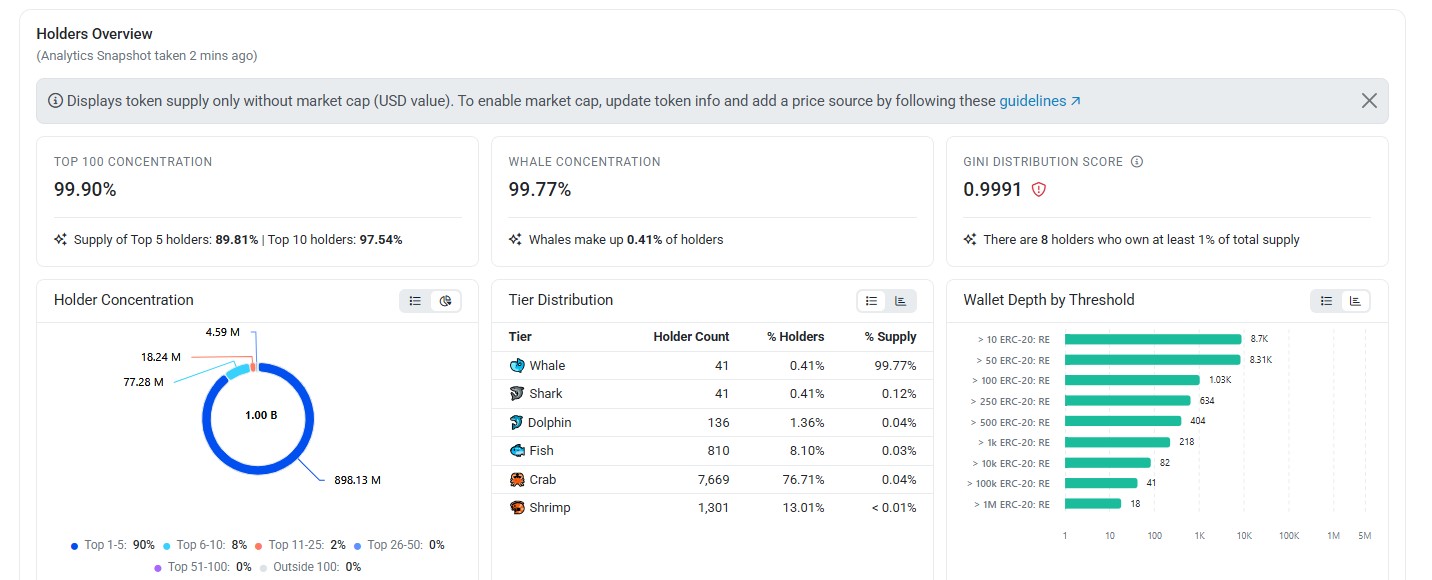Click the Shrimp tier icon
The width and height of the screenshot is (1432, 580).
(x=517, y=508)
